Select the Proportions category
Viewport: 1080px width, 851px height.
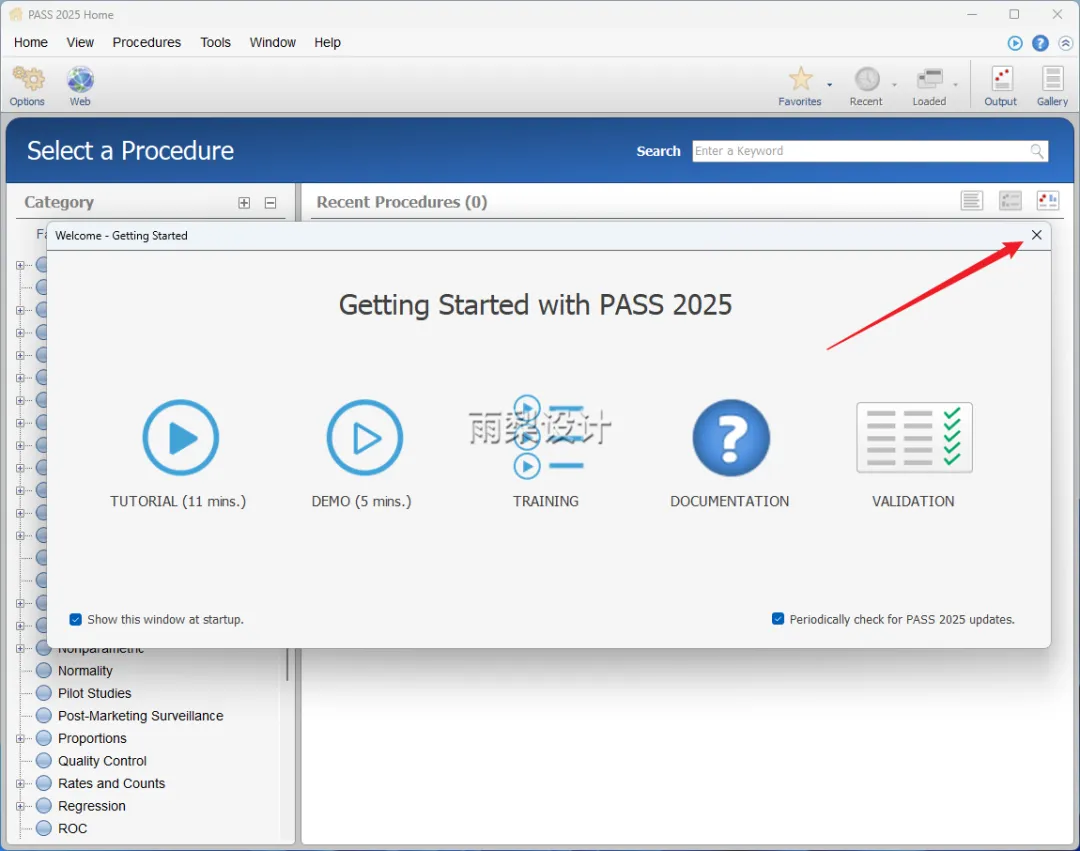92,738
